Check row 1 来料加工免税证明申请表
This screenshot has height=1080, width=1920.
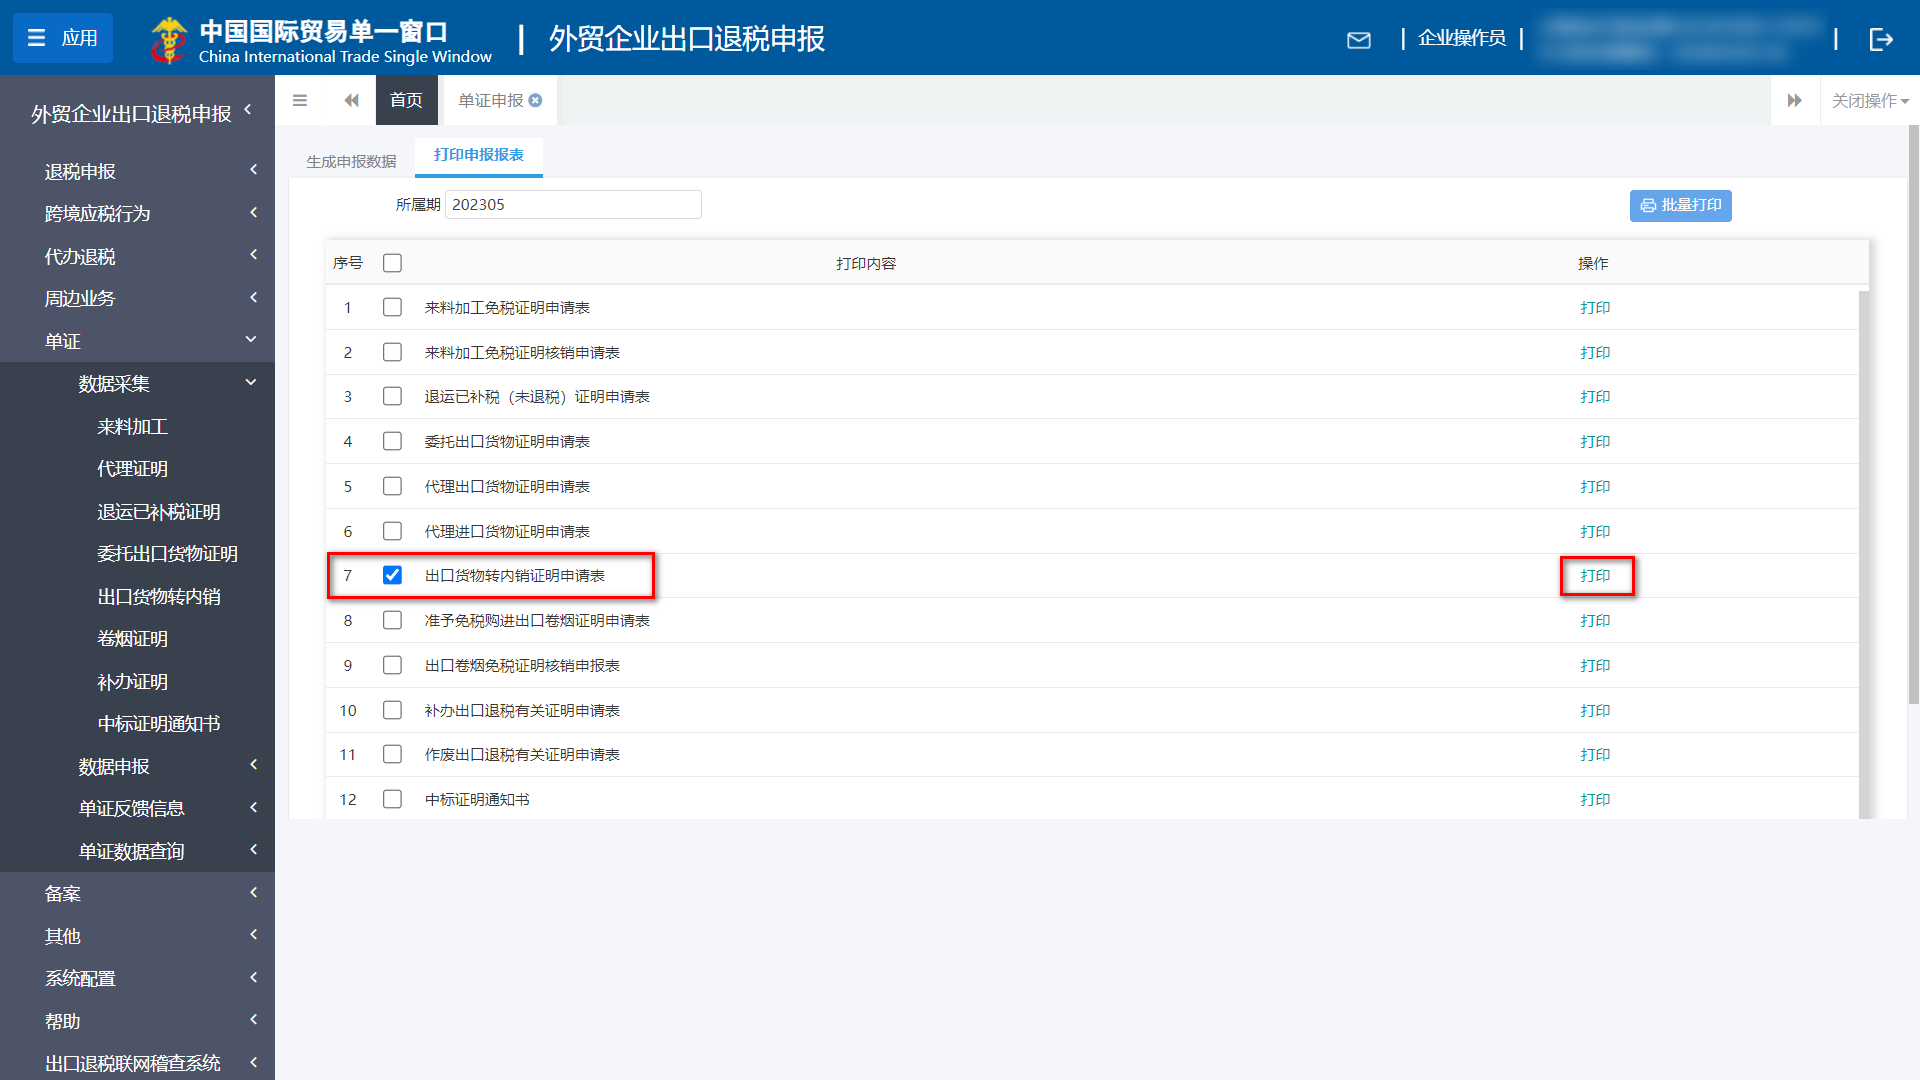tap(392, 307)
